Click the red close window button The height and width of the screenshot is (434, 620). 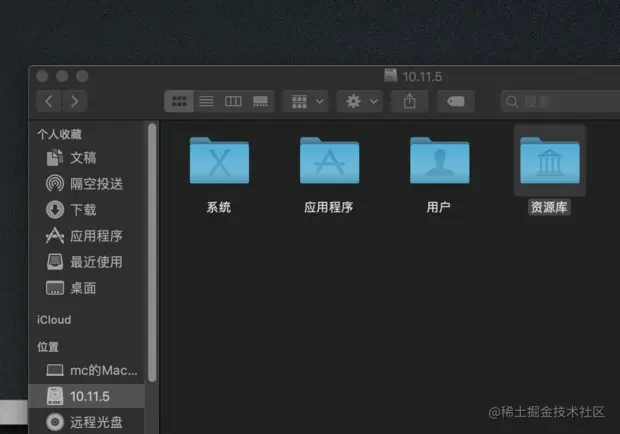[42, 76]
